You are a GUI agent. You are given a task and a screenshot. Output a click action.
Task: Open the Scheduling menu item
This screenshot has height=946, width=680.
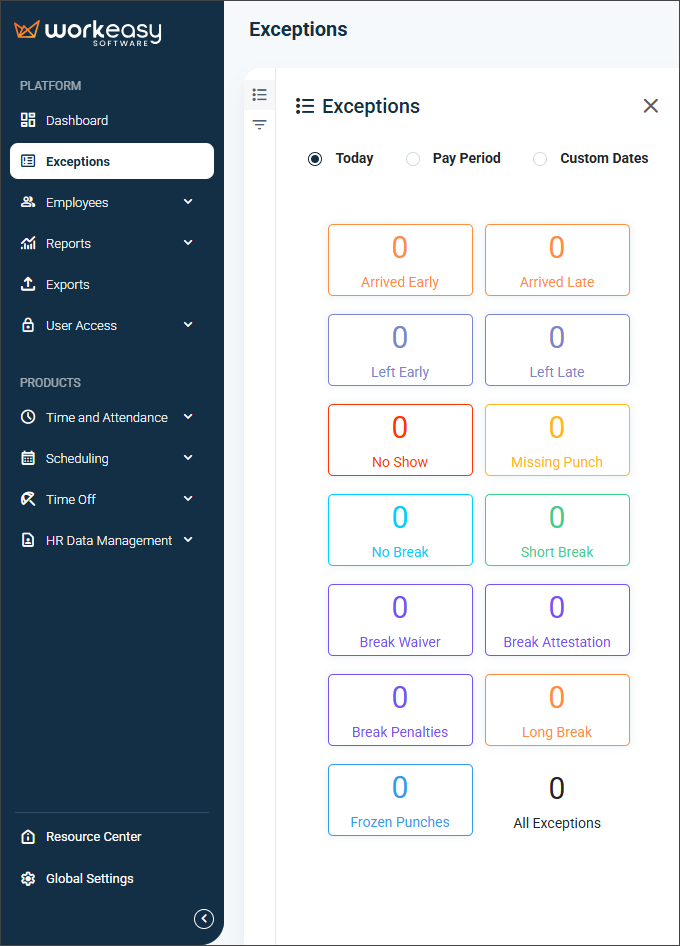[x=77, y=458]
